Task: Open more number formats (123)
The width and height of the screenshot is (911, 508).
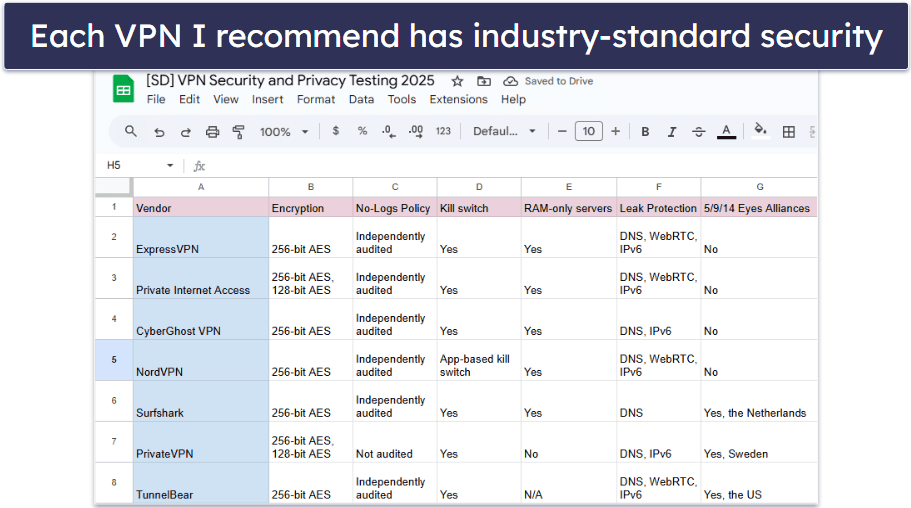Action: pyautogui.click(x=443, y=131)
